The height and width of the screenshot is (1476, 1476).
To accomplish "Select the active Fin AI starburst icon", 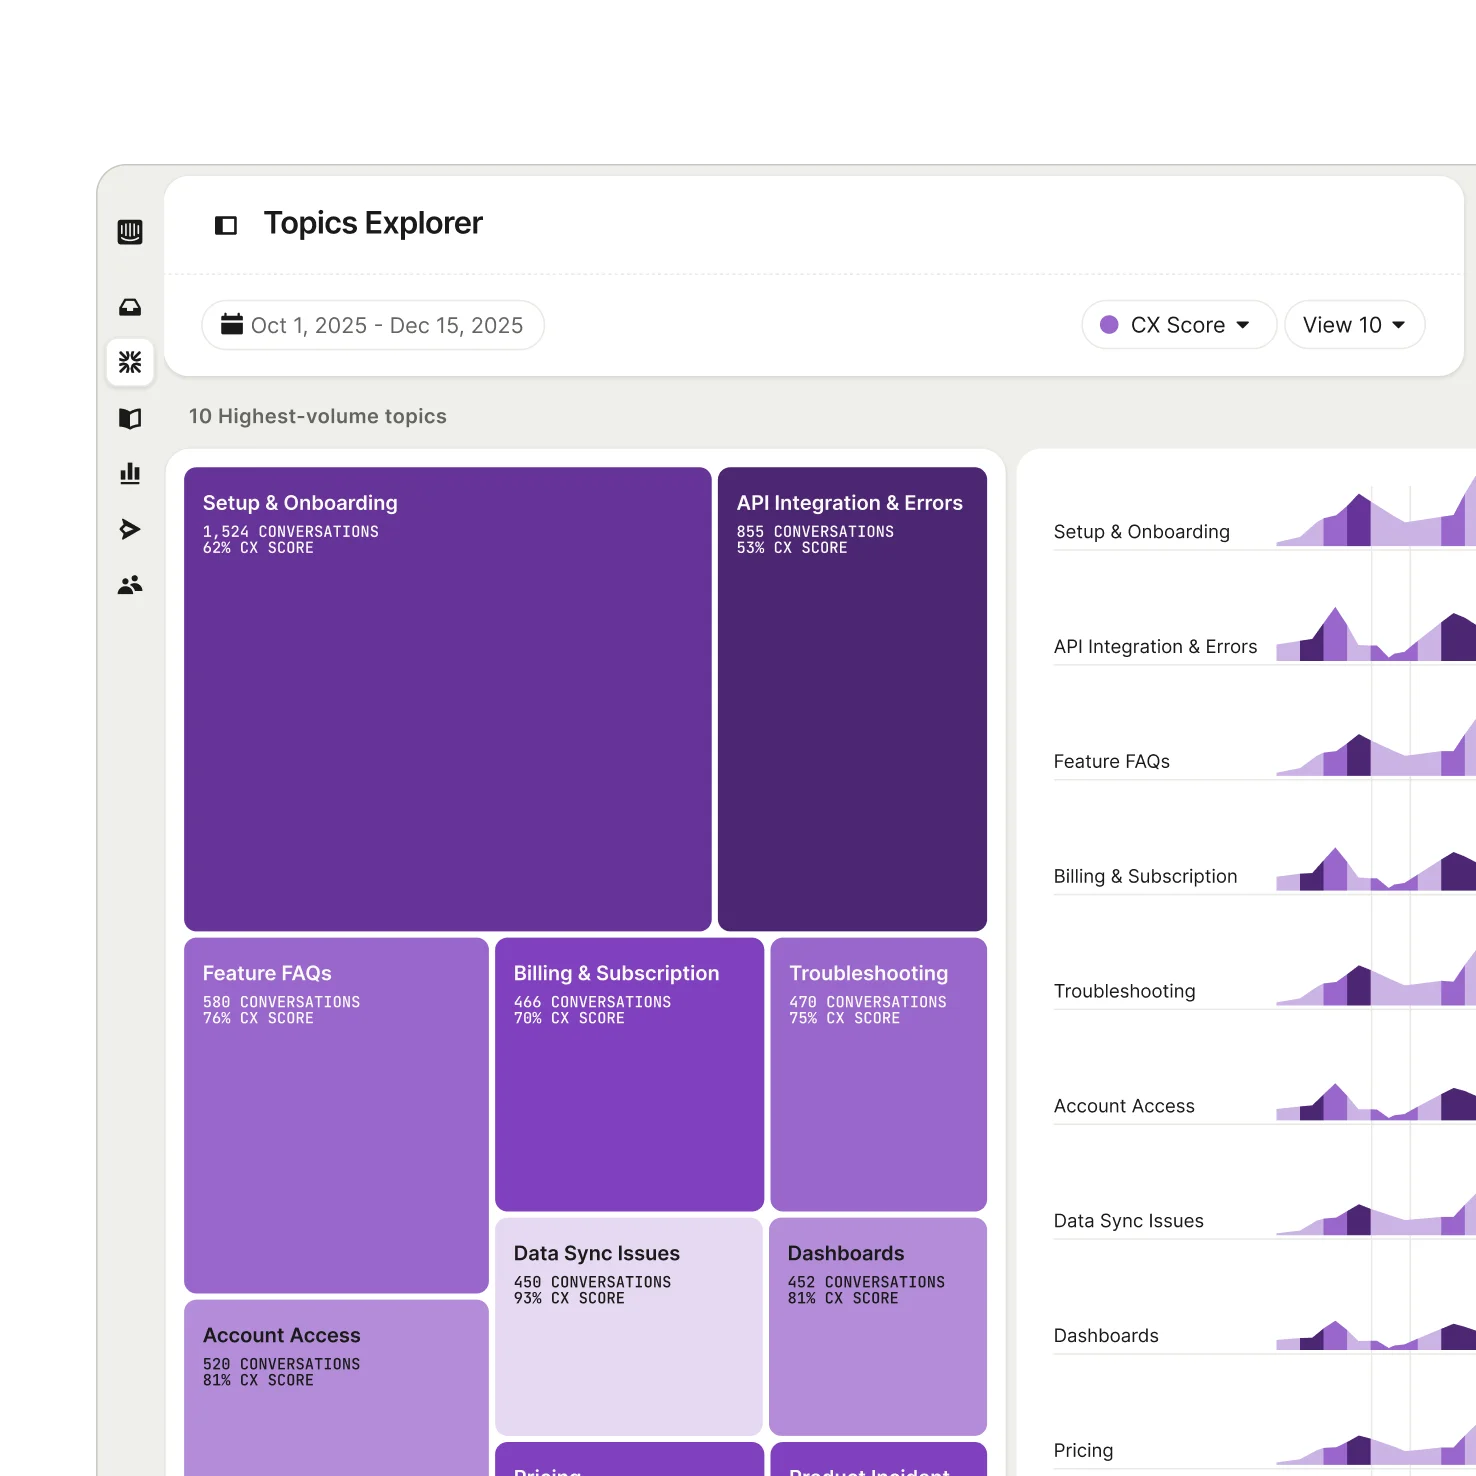I will click(x=130, y=363).
